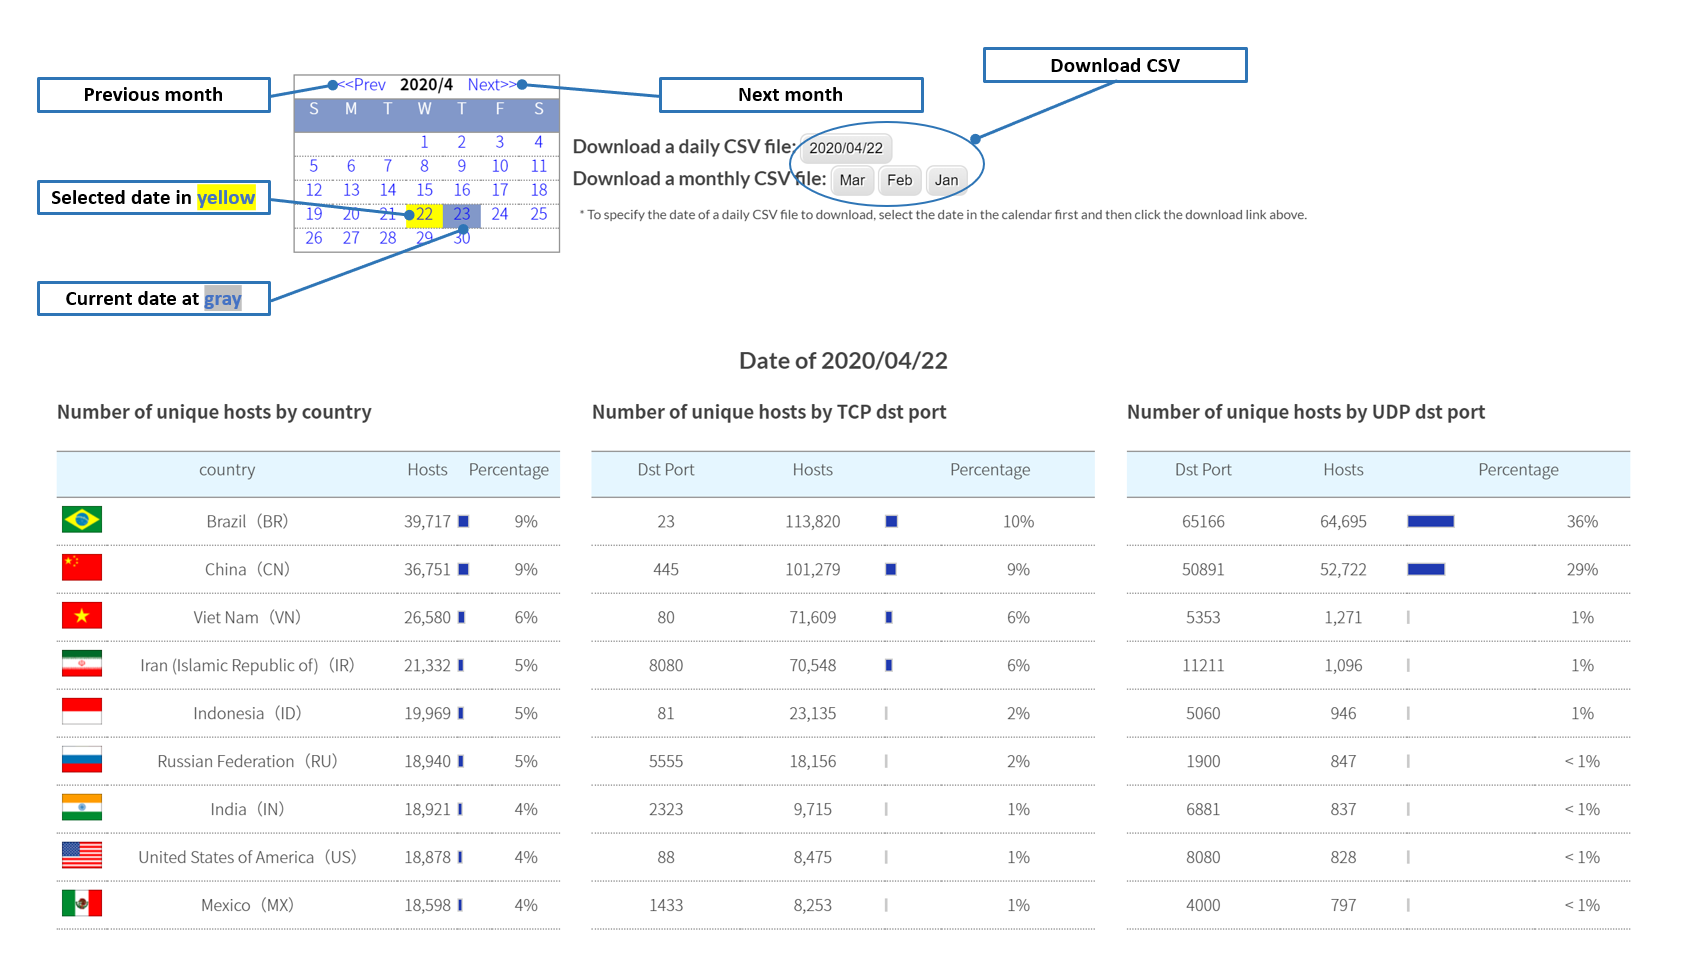The image size is (1687, 960).
Task: Select April 15 in the calendar
Action: coord(424,190)
